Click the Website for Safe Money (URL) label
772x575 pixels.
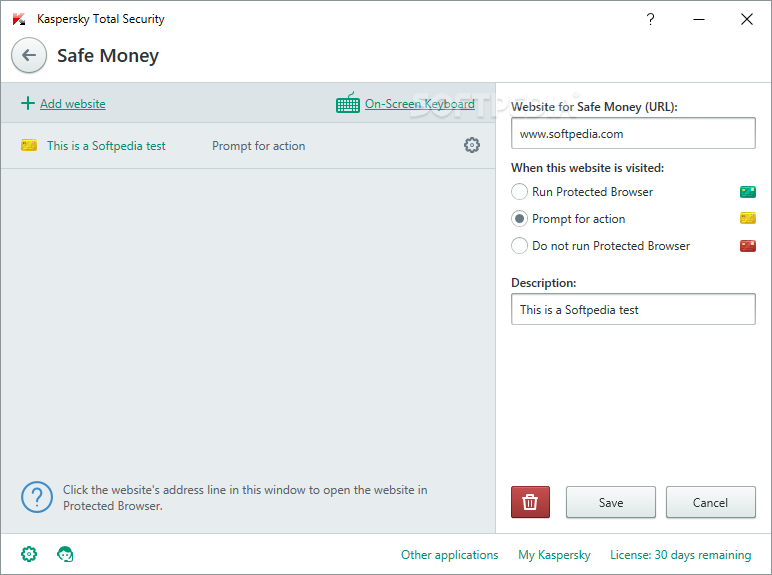594,107
